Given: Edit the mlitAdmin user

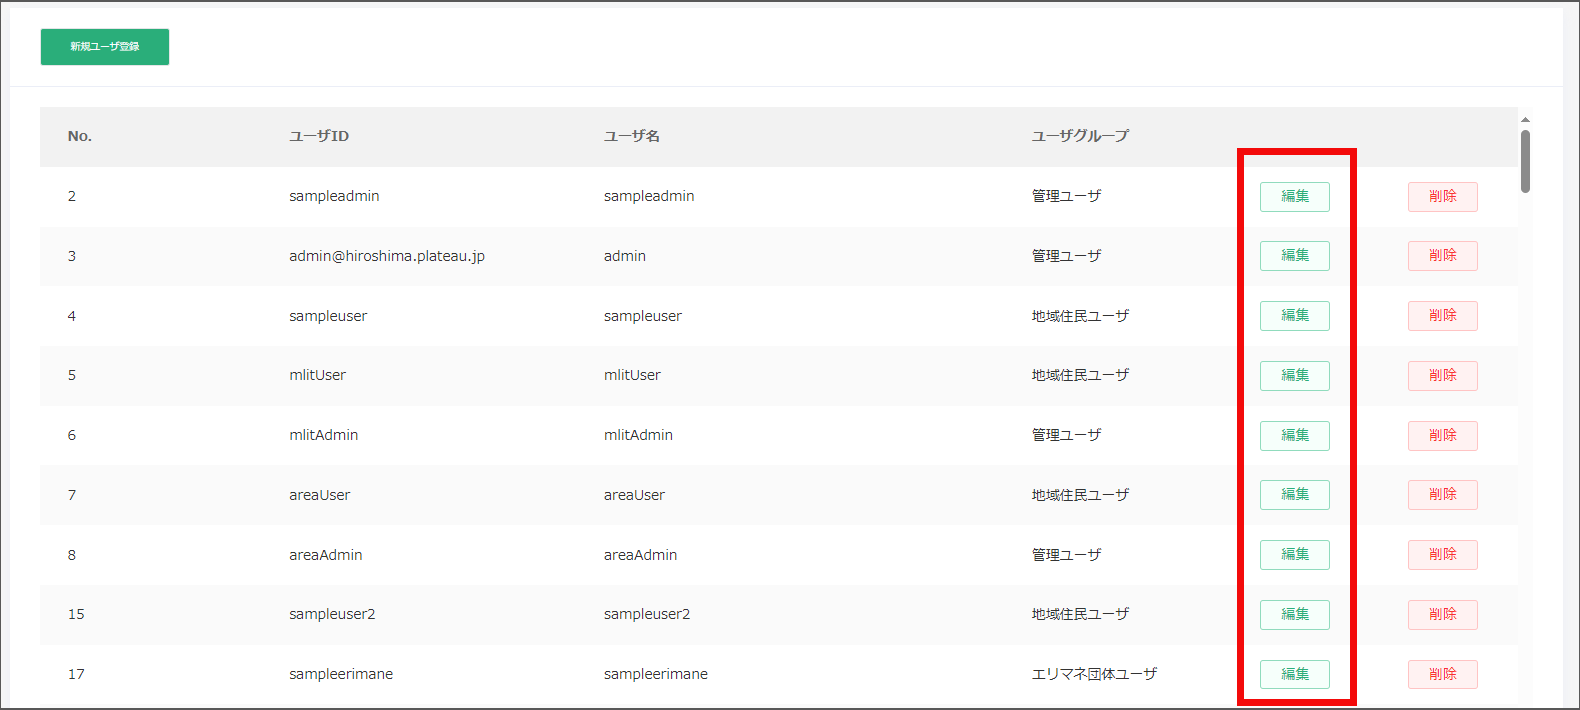Looking at the screenshot, I should [x=1294, y=435].
